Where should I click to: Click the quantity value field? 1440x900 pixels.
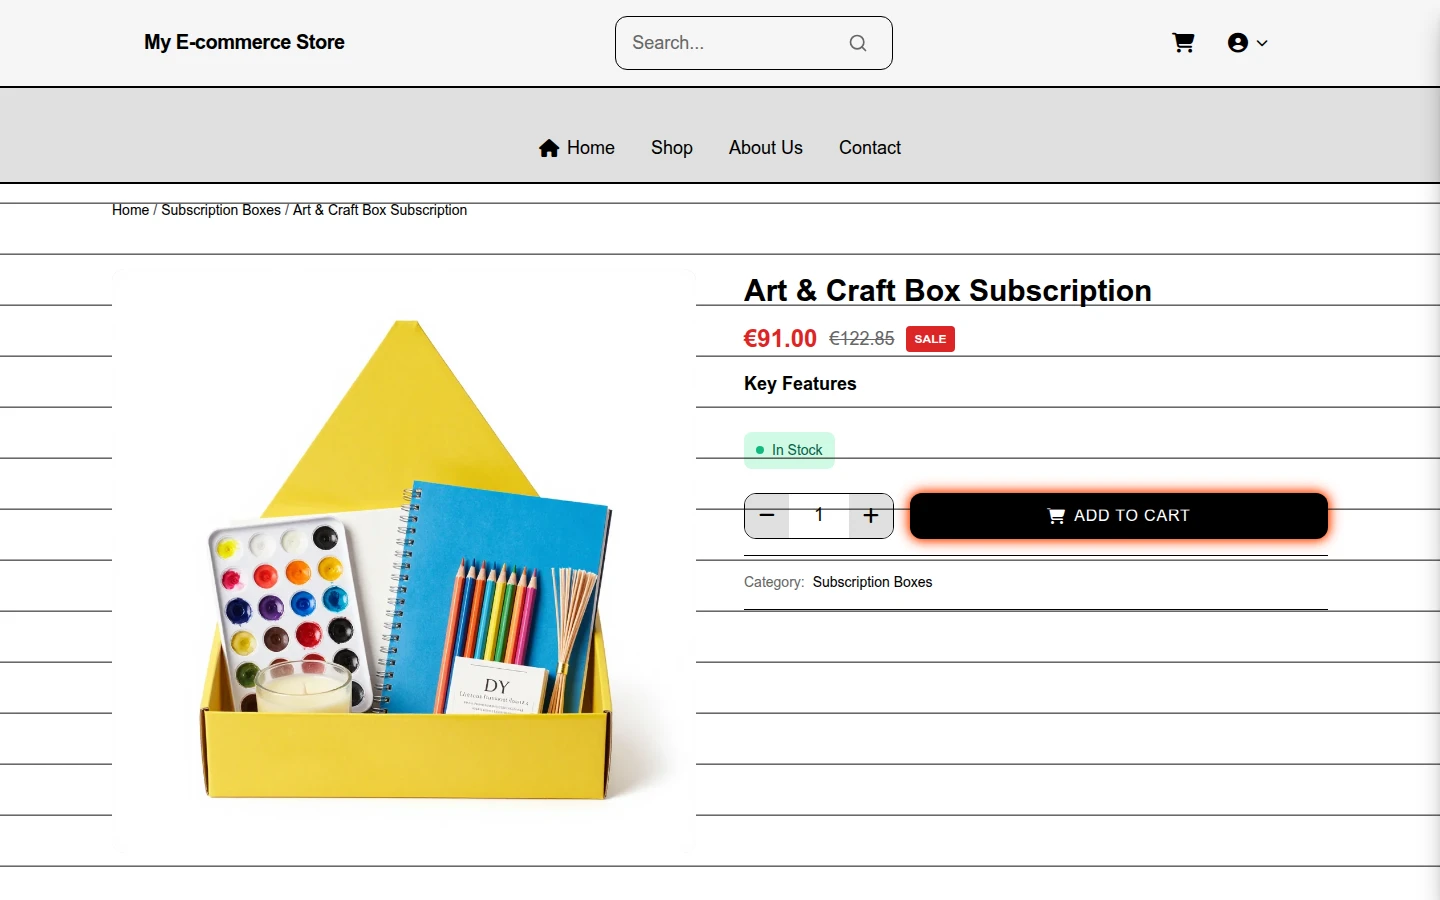(x=819, y=516)
